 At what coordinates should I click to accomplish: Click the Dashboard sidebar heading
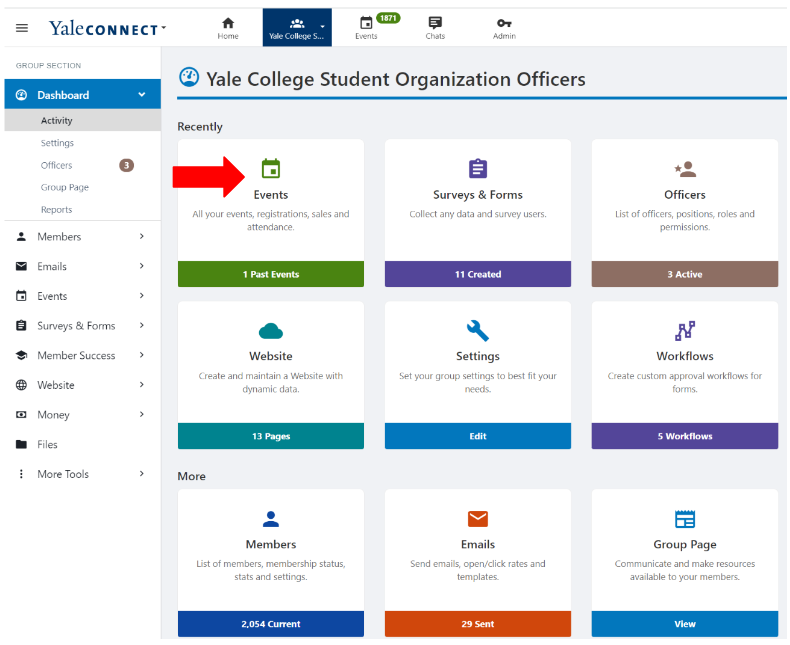point(83,94)
